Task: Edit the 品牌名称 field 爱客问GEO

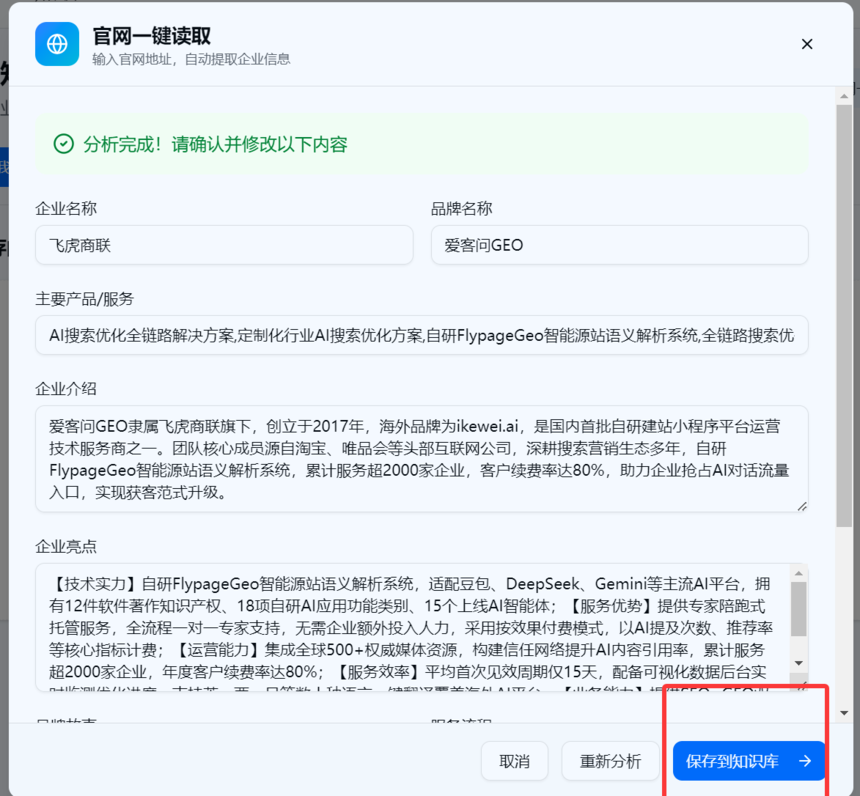Action: (x=620, y=245)
